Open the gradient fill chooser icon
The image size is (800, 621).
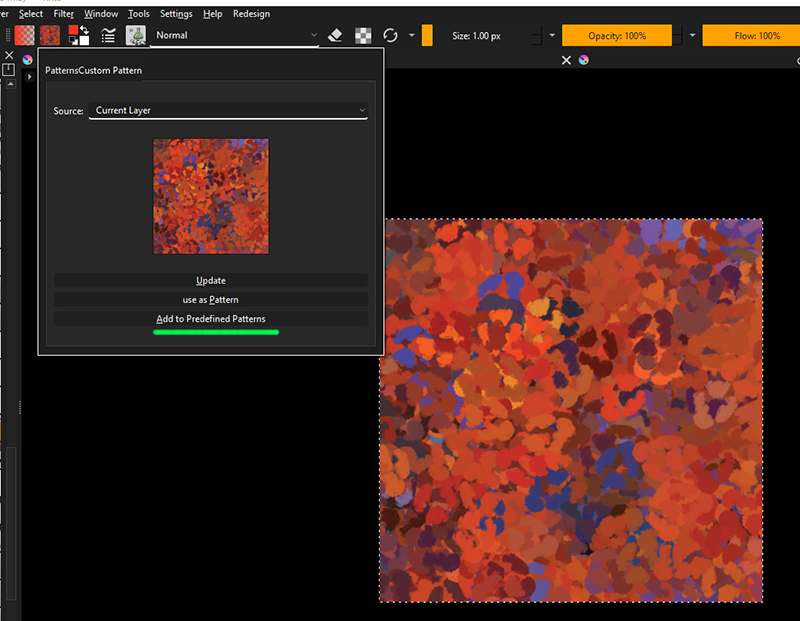pyautogui.click(x=24, y=35)
